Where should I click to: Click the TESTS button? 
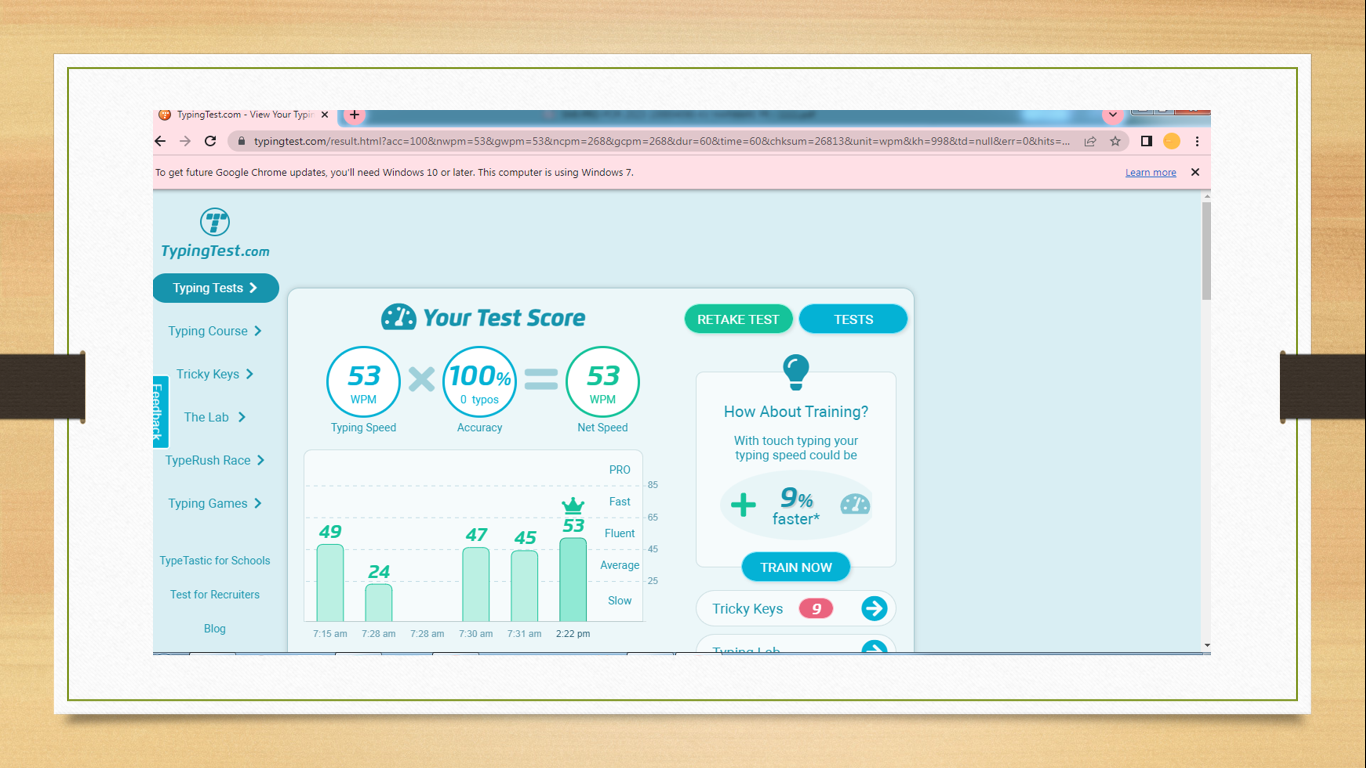tap(853, 319)
